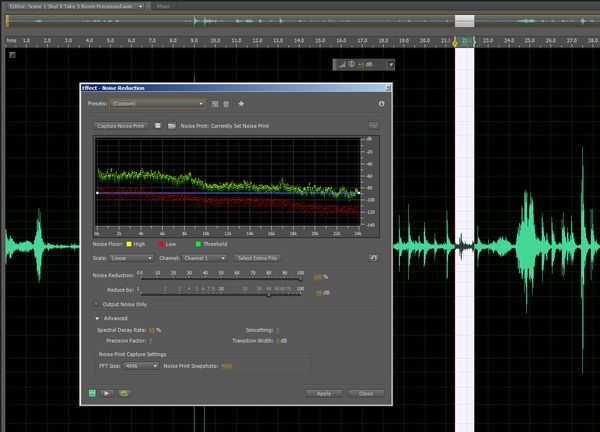Click the left control point on blue curve
Image resolution: width=600 pixels, height=432 pixels.
click(x=97, y=193)
